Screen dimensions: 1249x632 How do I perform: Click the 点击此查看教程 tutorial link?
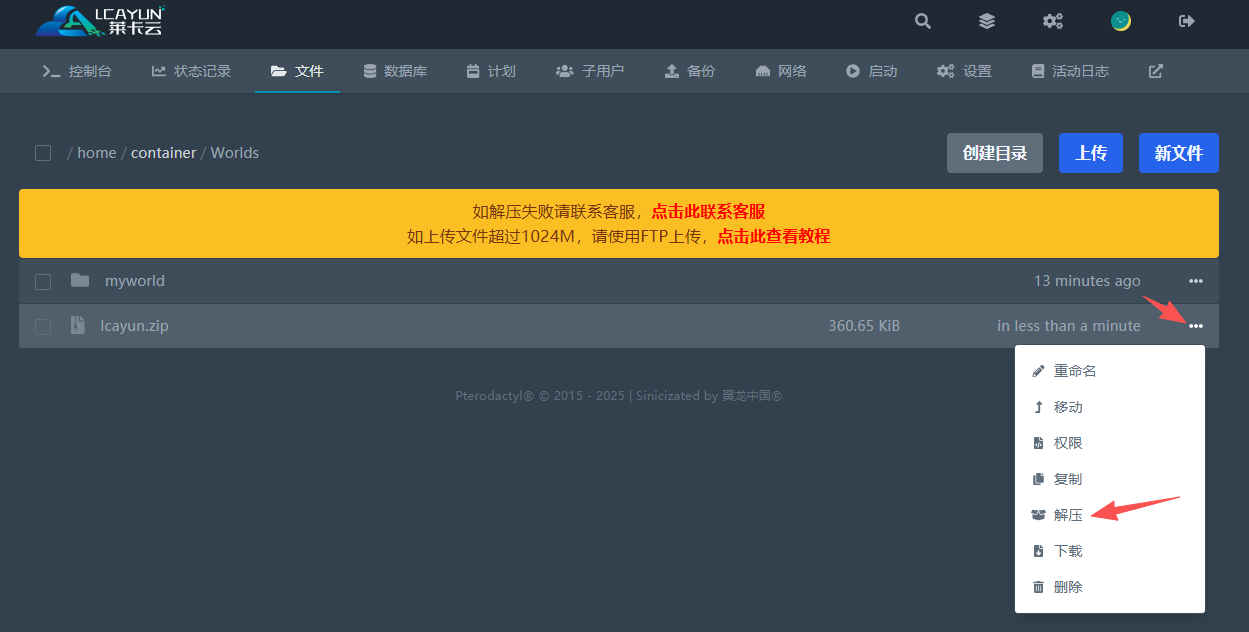pos(774,236)
